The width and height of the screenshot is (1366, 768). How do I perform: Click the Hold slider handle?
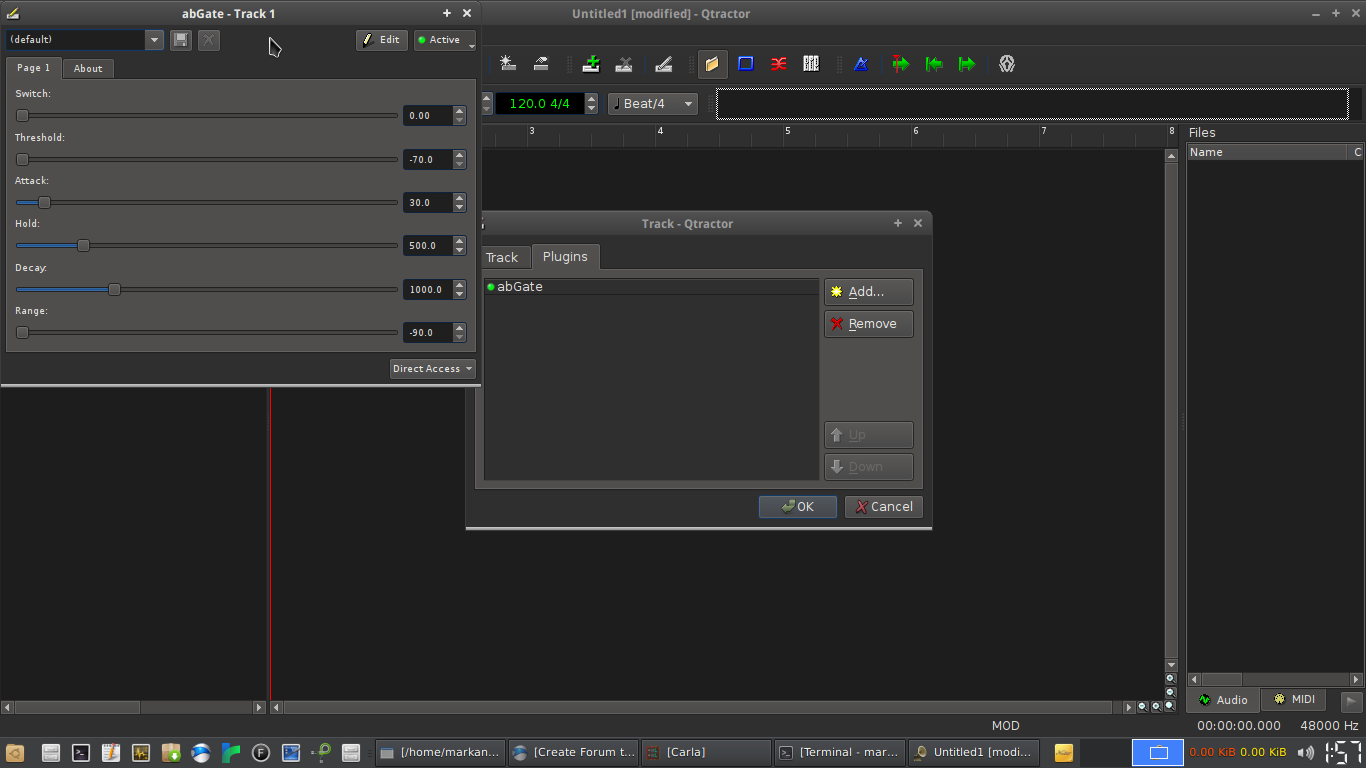[x=84, y=245]
